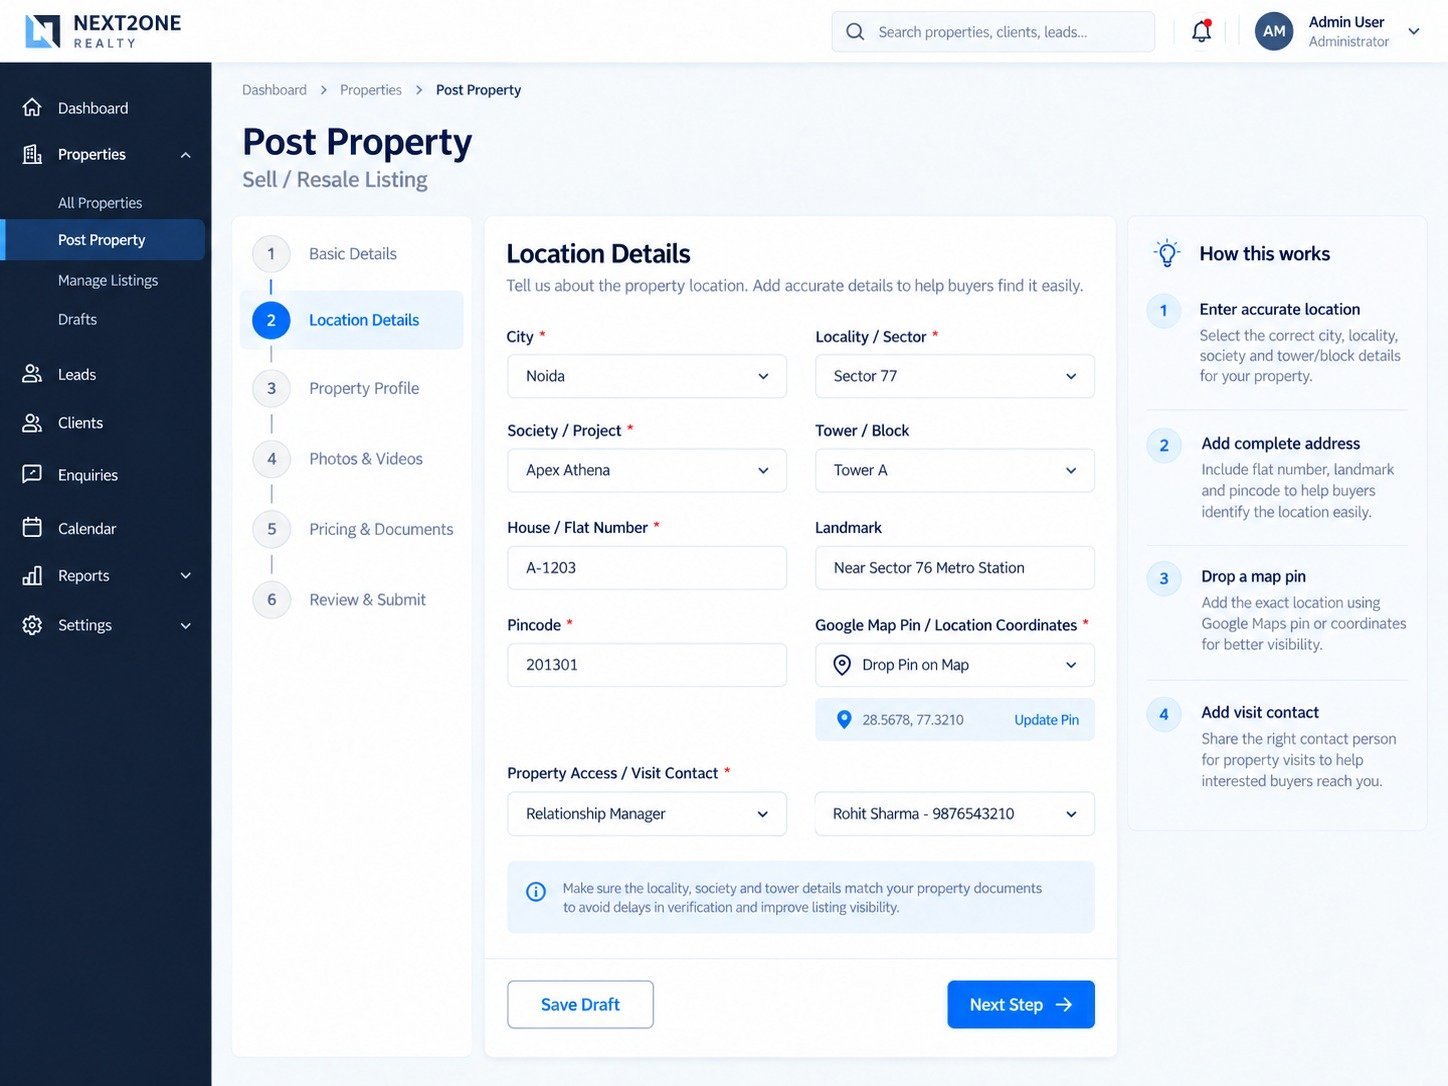Open the notifications bell
The height and width of the screenshot is (1086, 1448).
click(1201, 31)
